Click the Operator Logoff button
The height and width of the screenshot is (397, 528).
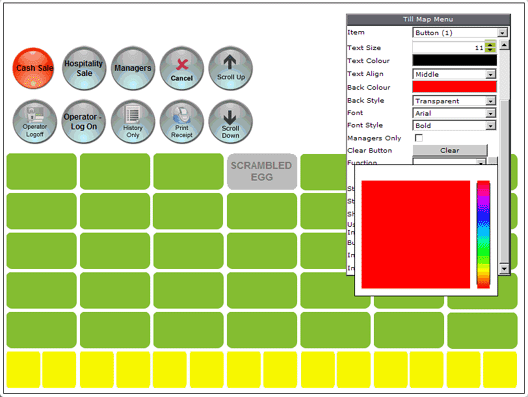tap(35, 122)
